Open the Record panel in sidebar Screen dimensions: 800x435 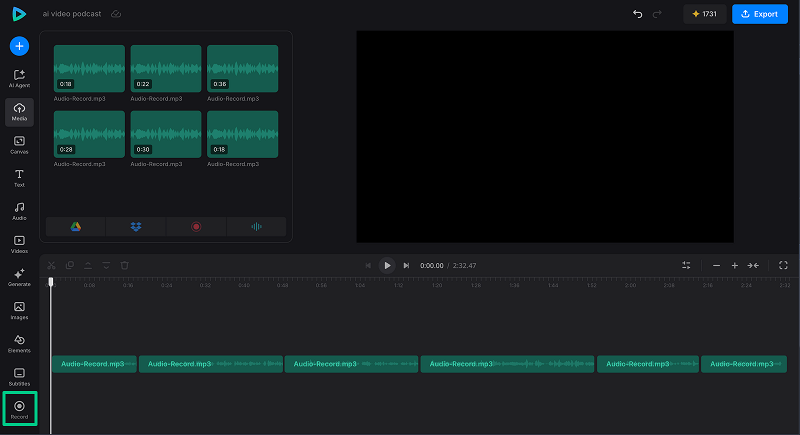19,409
